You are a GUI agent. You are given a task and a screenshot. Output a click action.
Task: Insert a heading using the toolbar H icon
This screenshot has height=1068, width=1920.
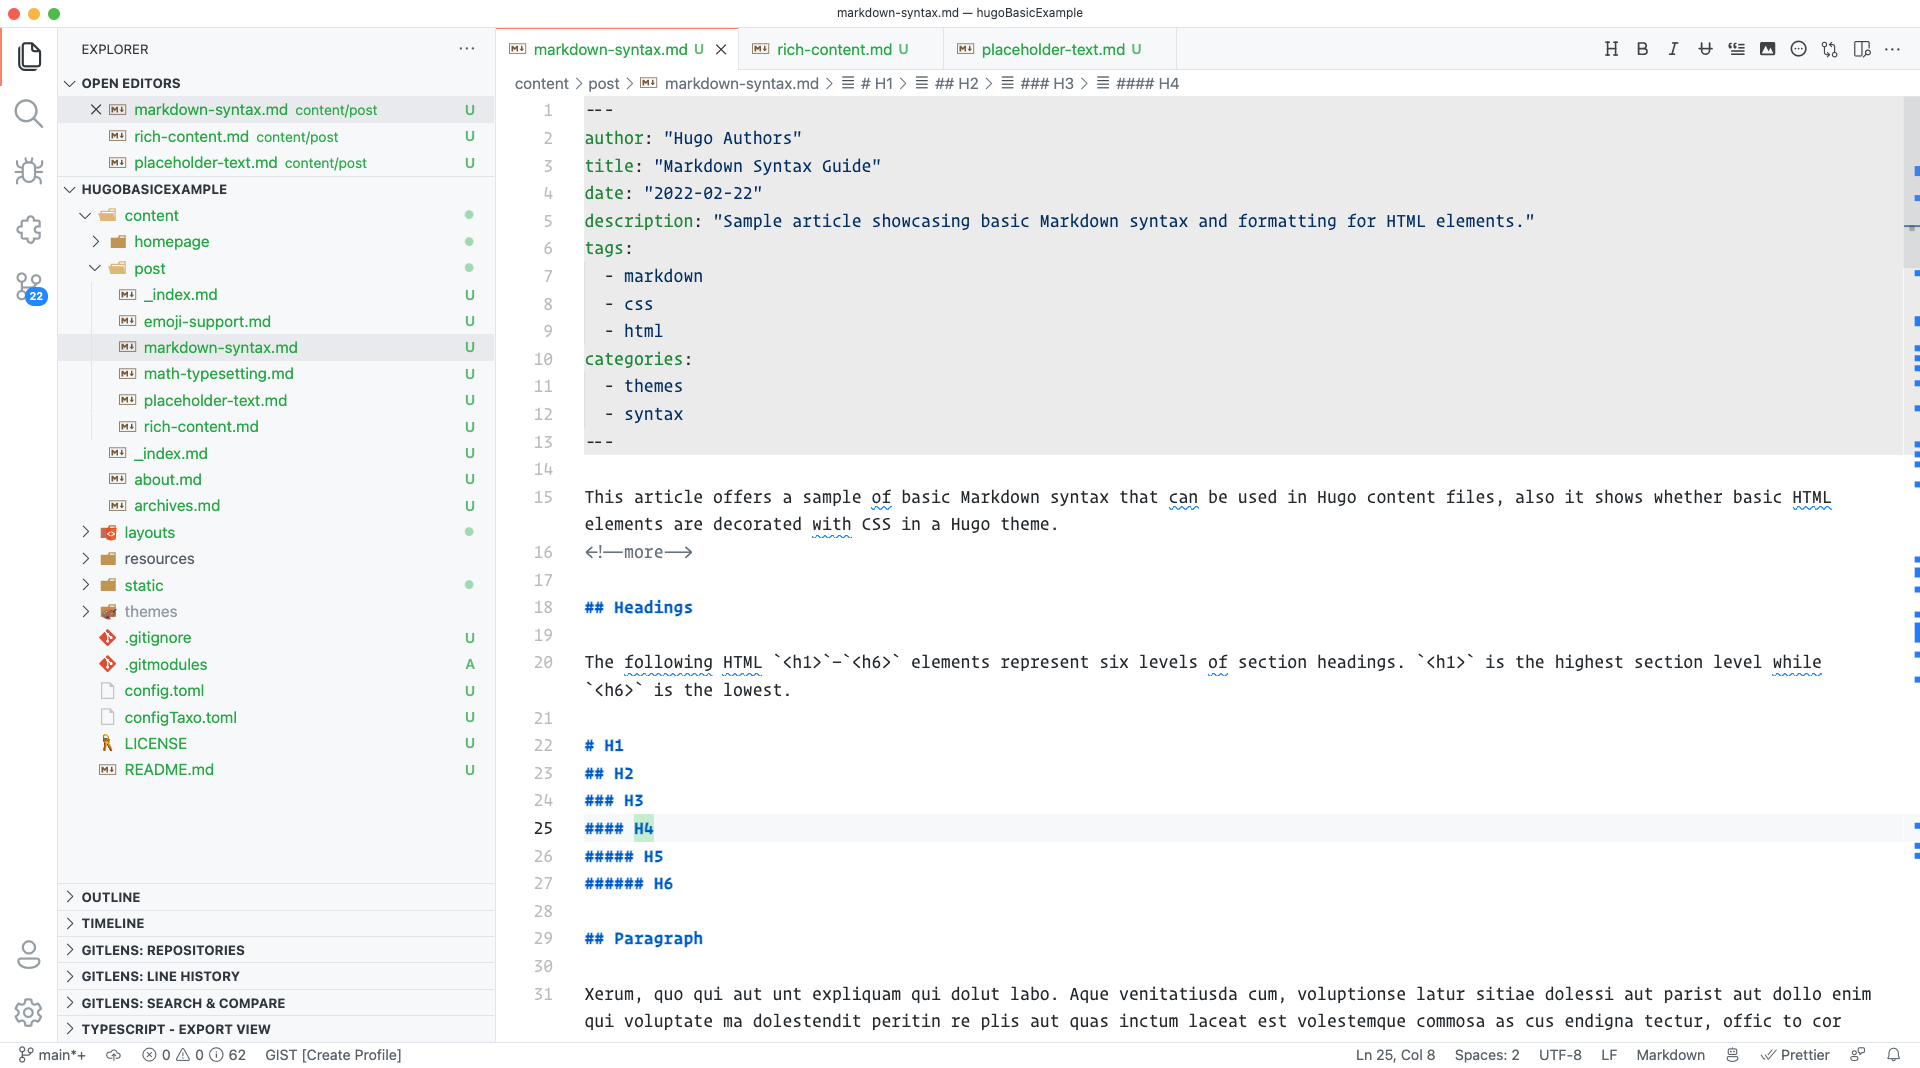click(1610, 49)
